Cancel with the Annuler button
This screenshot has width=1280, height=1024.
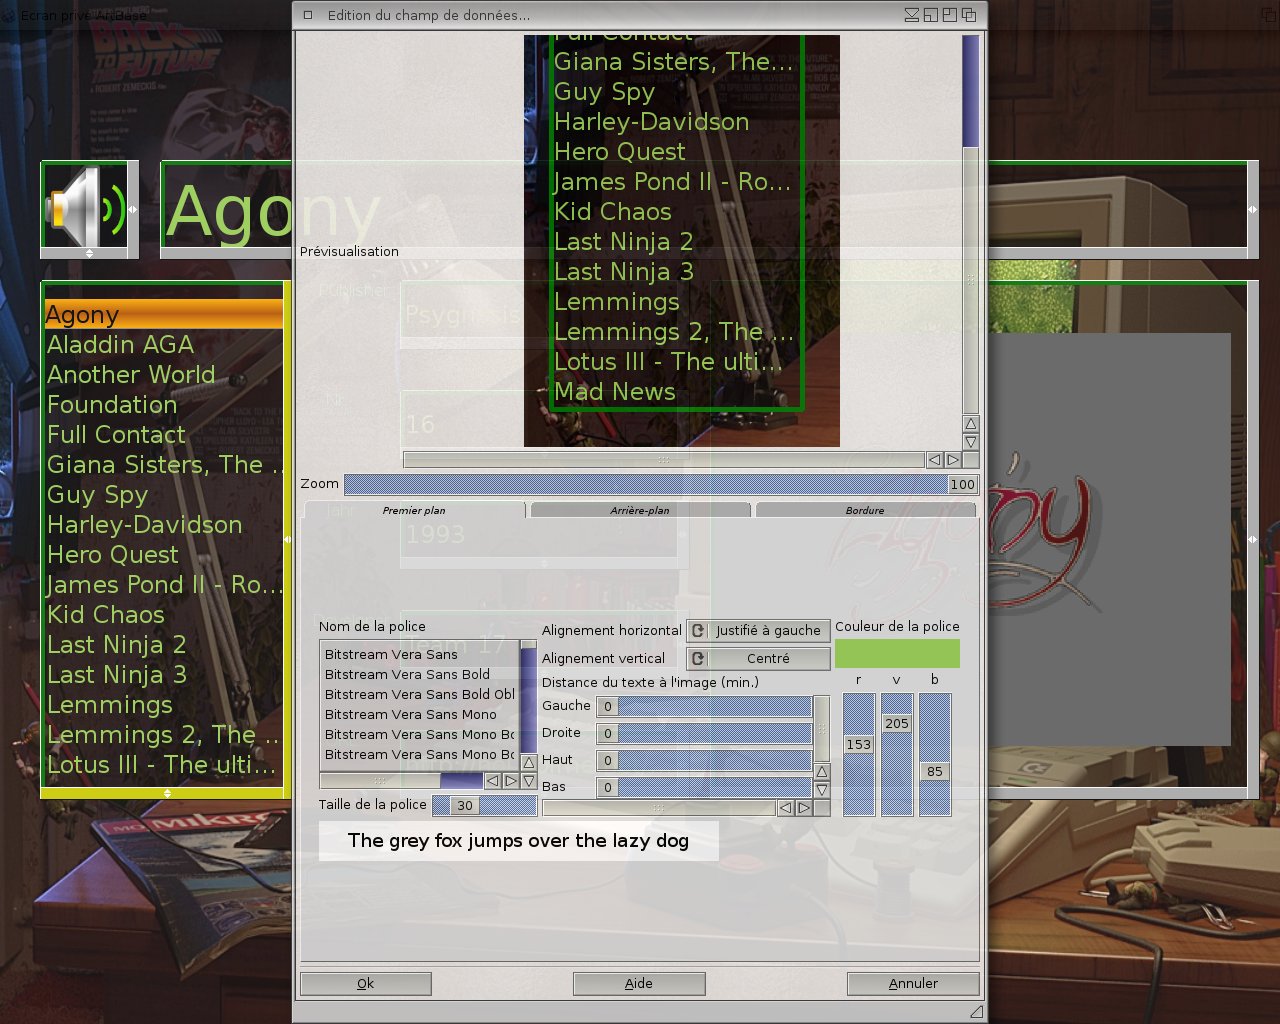coord(913,983)
